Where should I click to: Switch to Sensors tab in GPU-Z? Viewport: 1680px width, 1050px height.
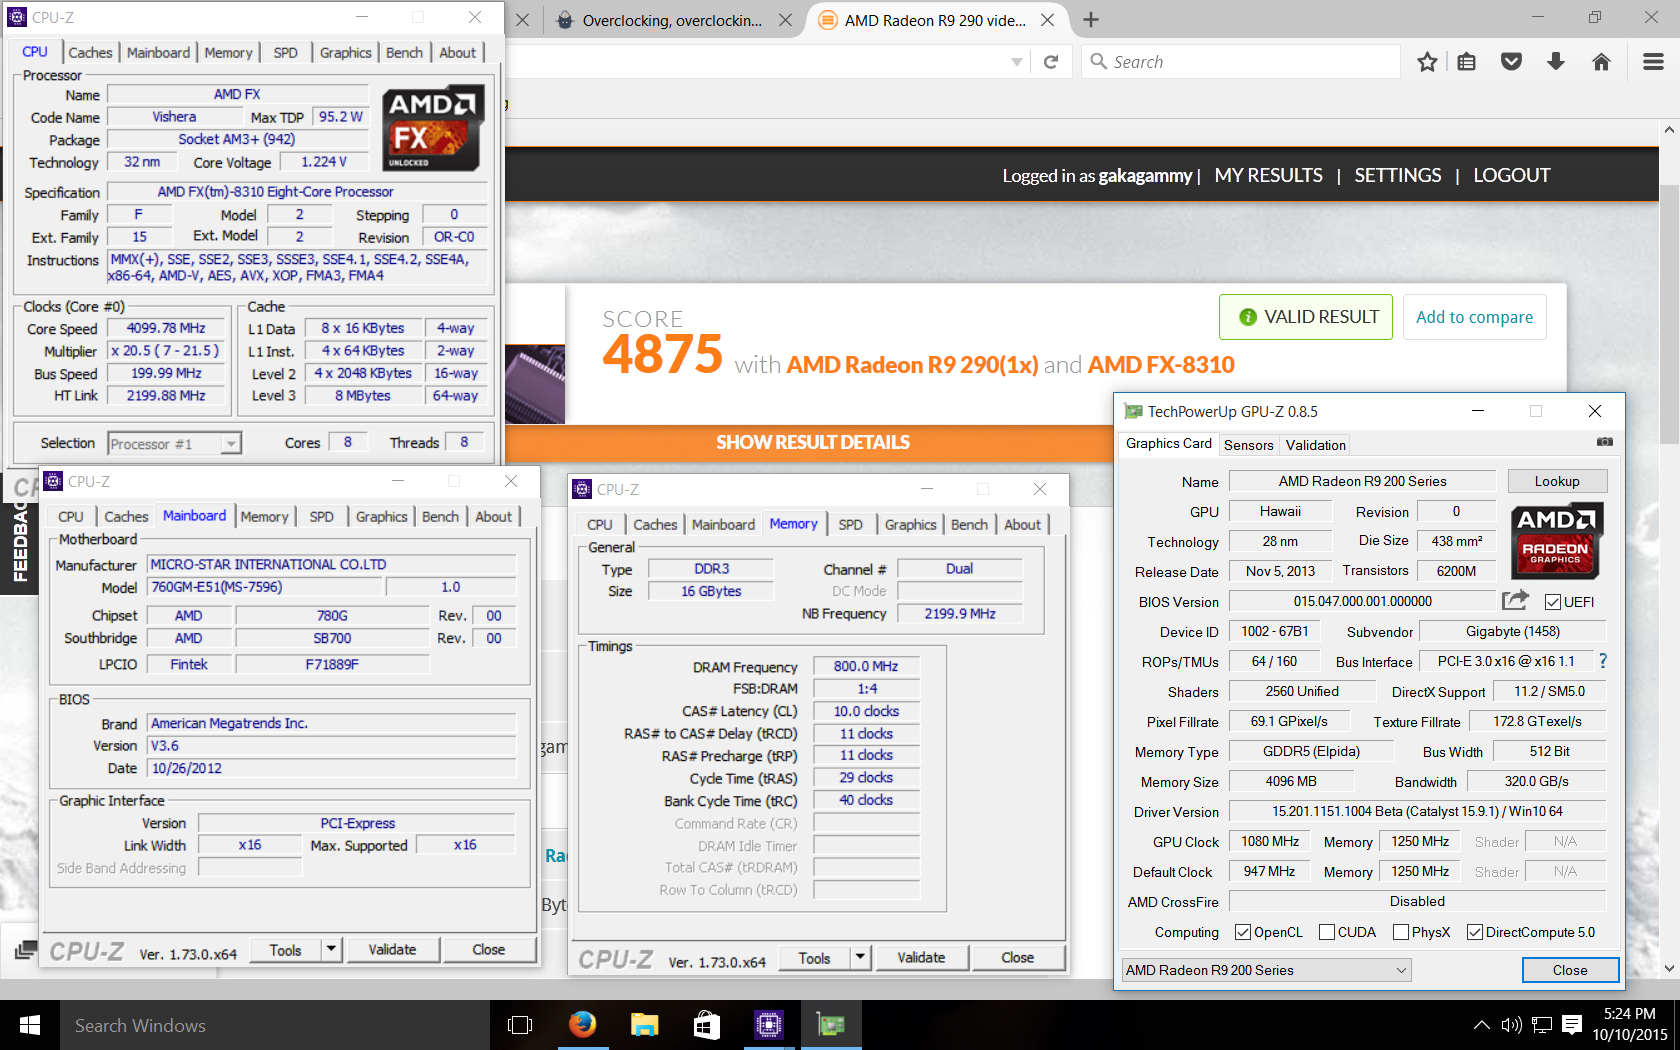click(1248, 445)
